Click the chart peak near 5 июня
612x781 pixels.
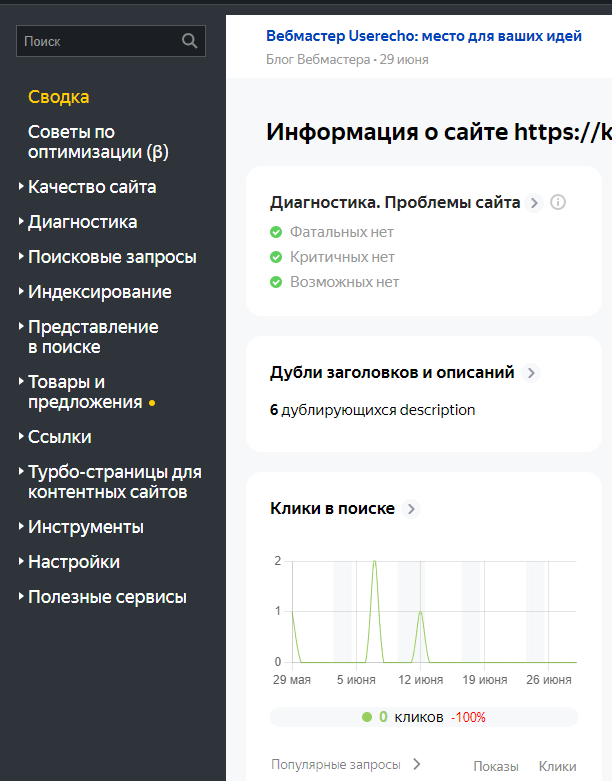(x=374, y=561)
